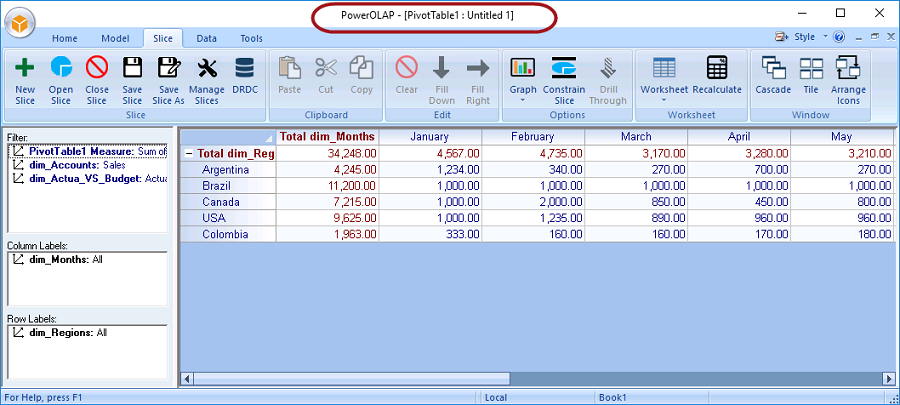The width and height of the screenshot is (900, 405).
Task: Select the April column header
Action: tap(739, 137)
